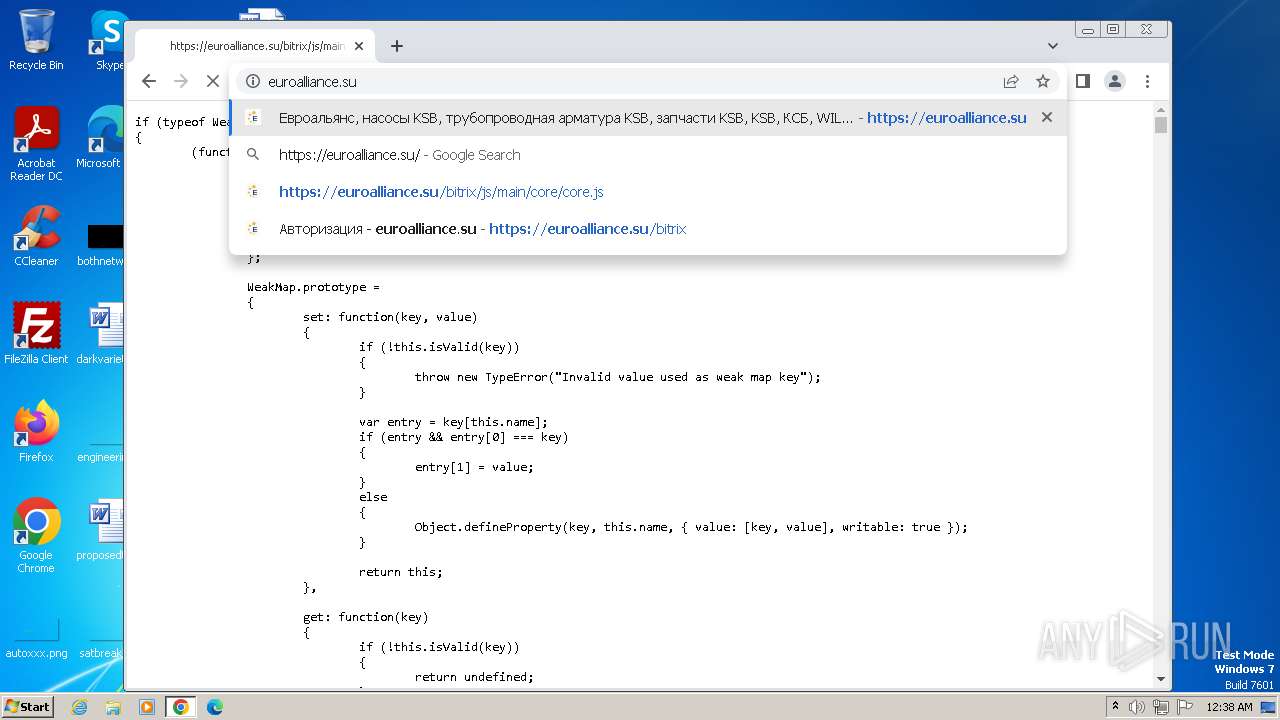Viewport: 1280px width, 720px height.
Task: Open Microsoft Edge taskbar icon
Action: coord(214,707)
